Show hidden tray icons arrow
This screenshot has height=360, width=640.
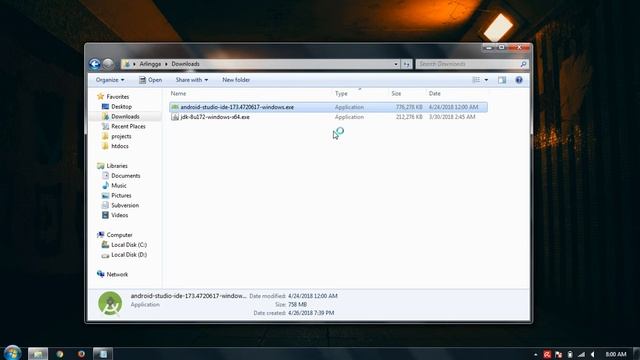[536, 354]
